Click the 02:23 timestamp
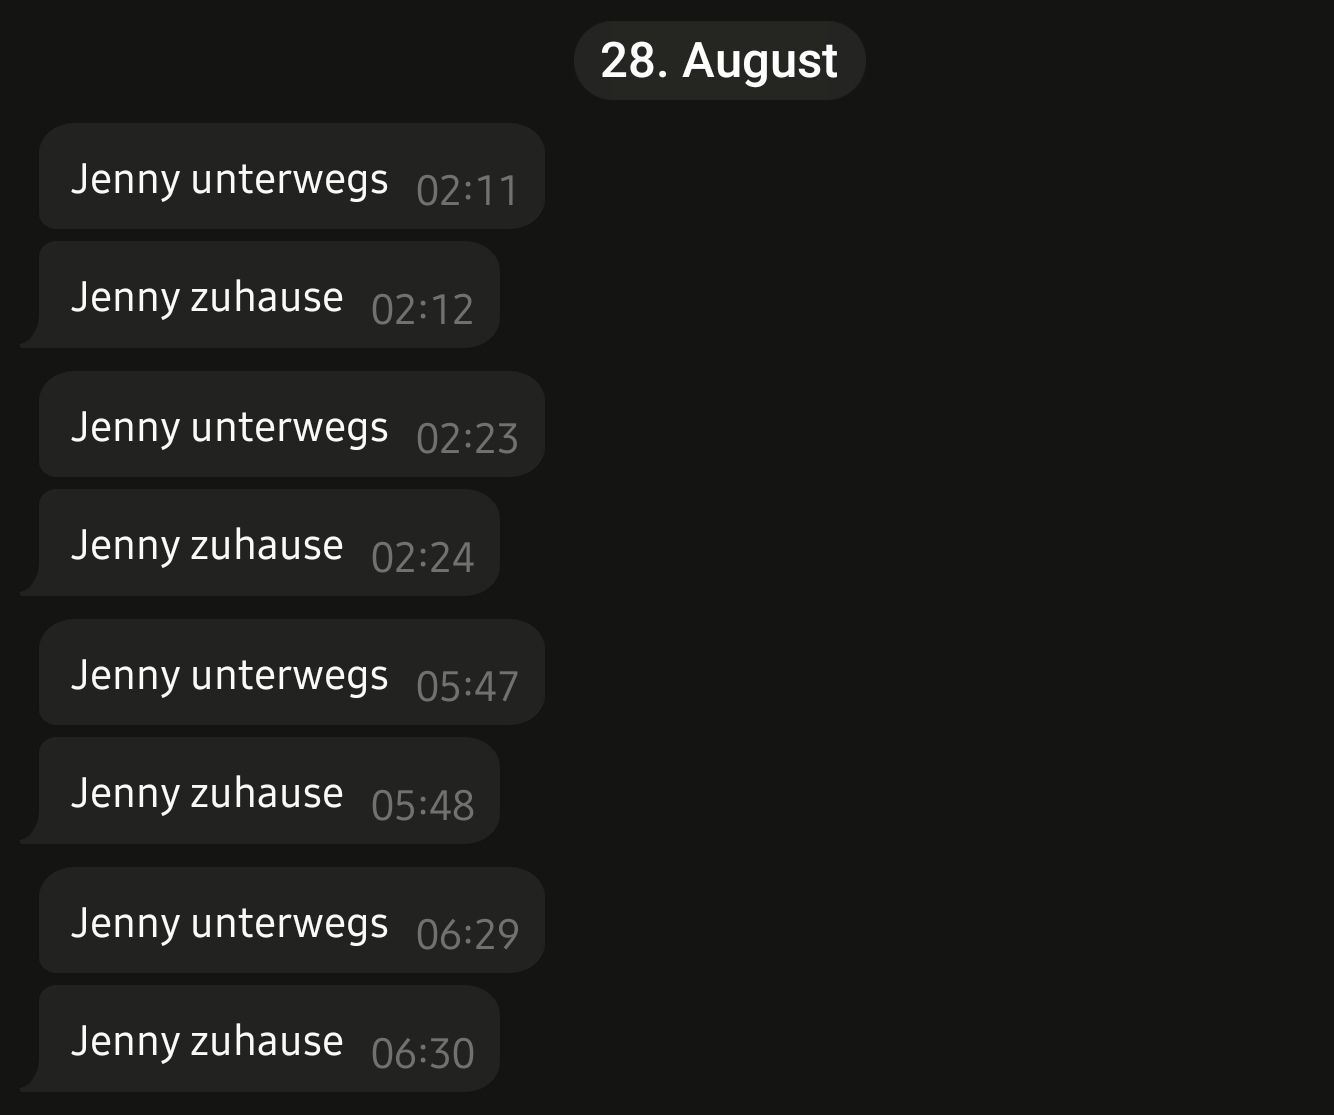This screenshot has width=1334, height=1115. coord(467,438)
